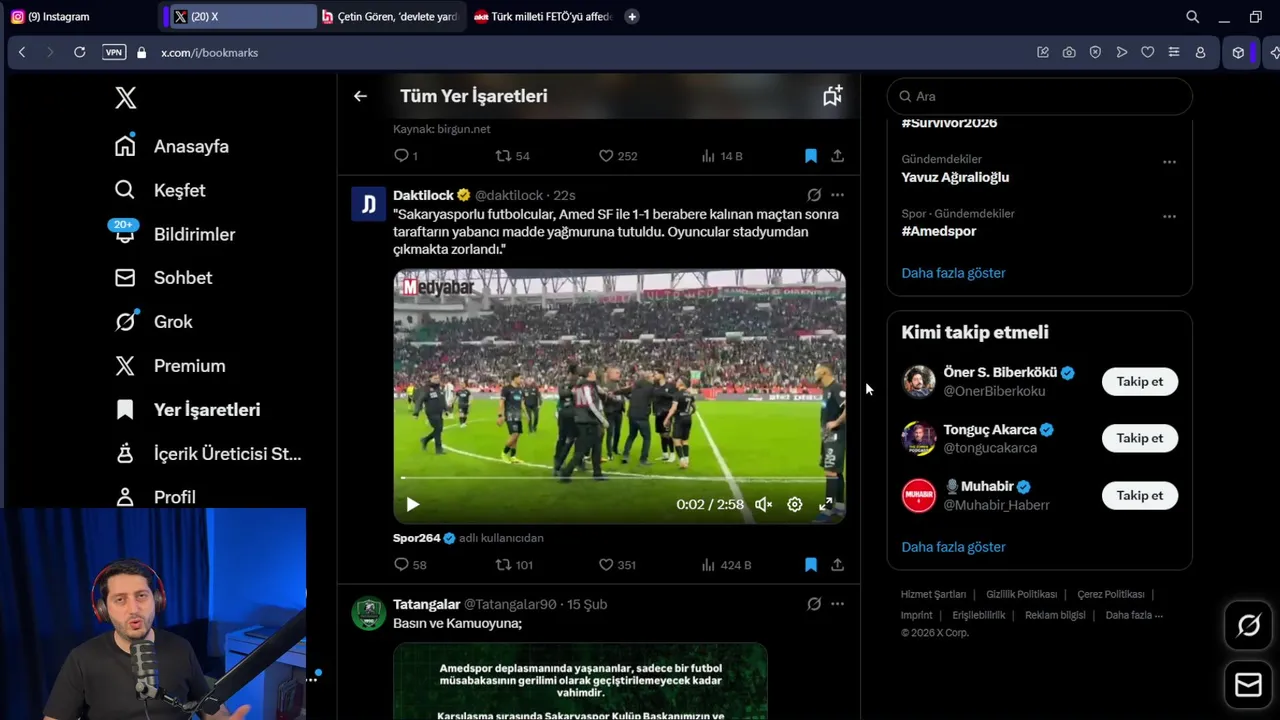This screenshot has width=1280, height=720.
Task: Reply to the birgun.net post
Action: [x=405, y=156]
